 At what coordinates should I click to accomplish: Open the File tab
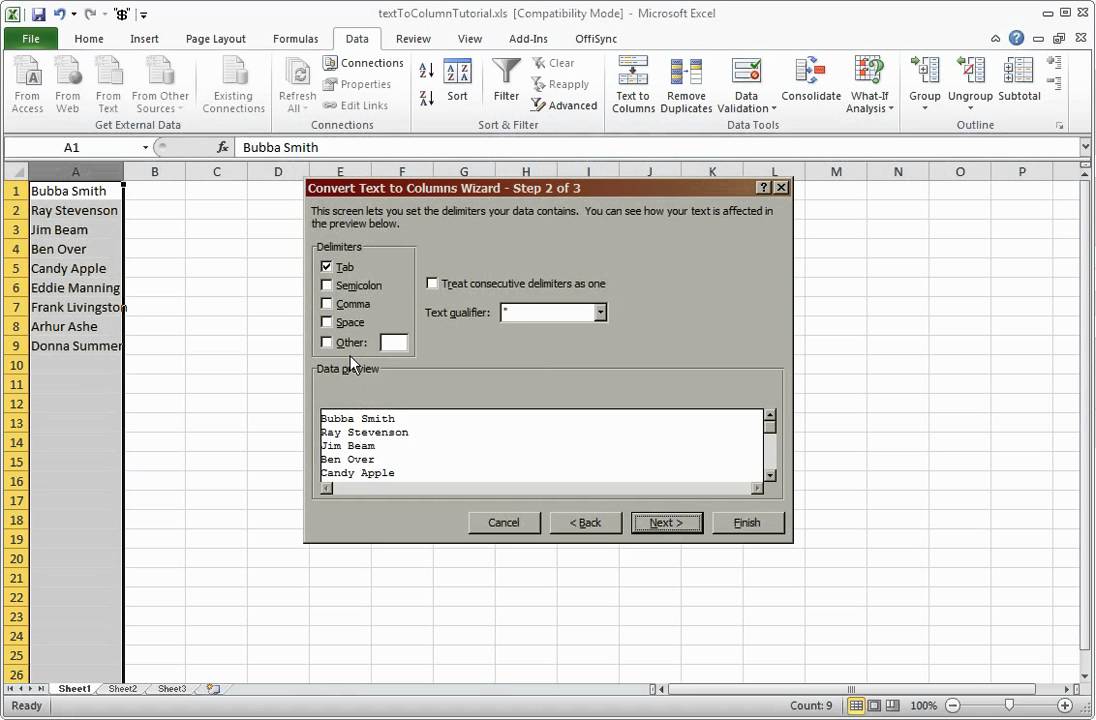pos(31,38)
